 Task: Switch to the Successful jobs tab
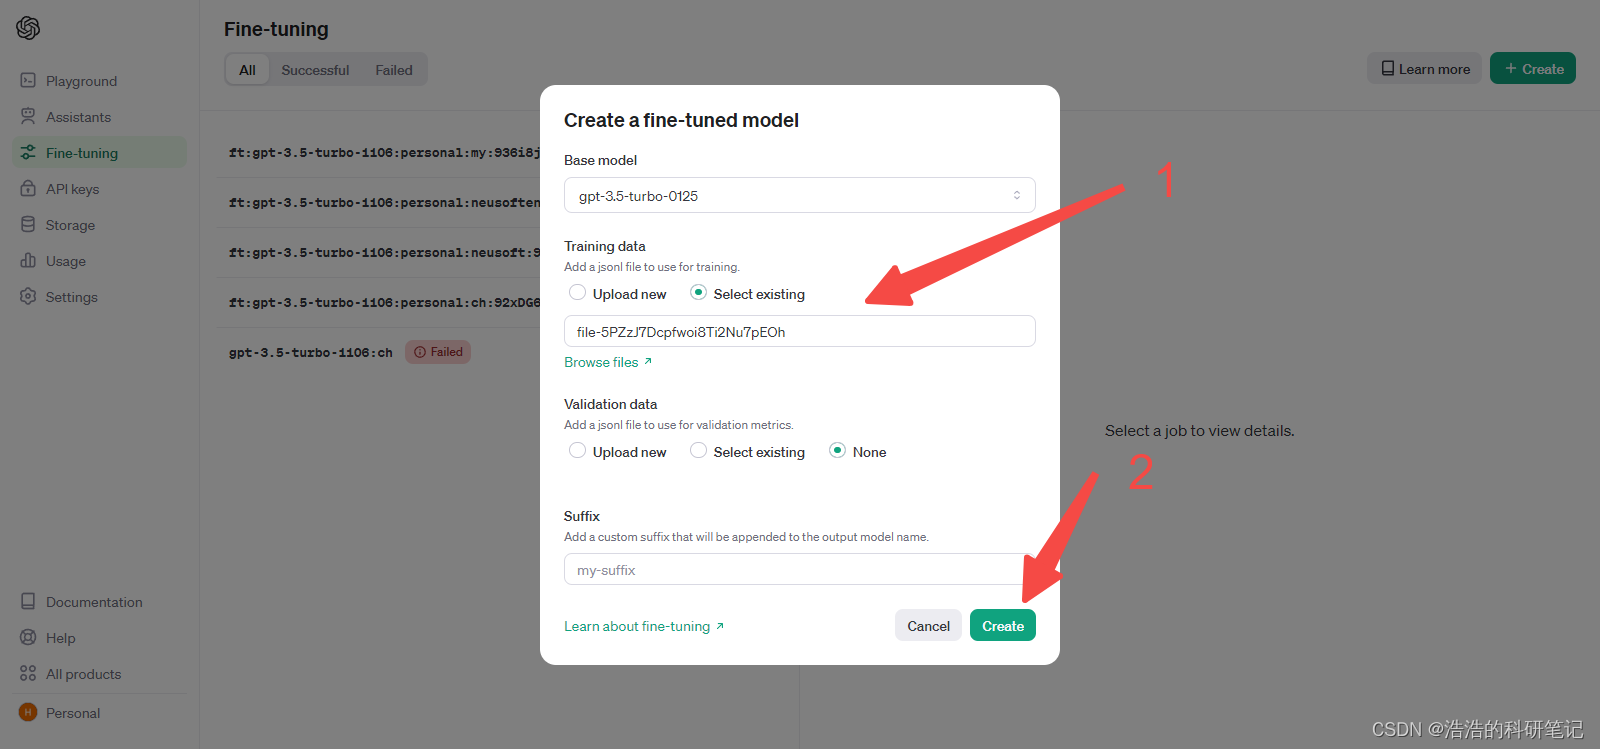point(315,70)
